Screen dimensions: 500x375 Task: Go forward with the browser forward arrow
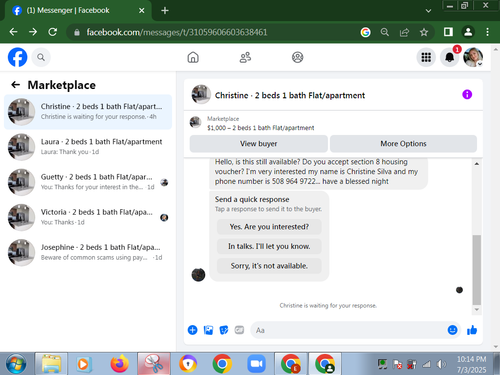[33, 32]
